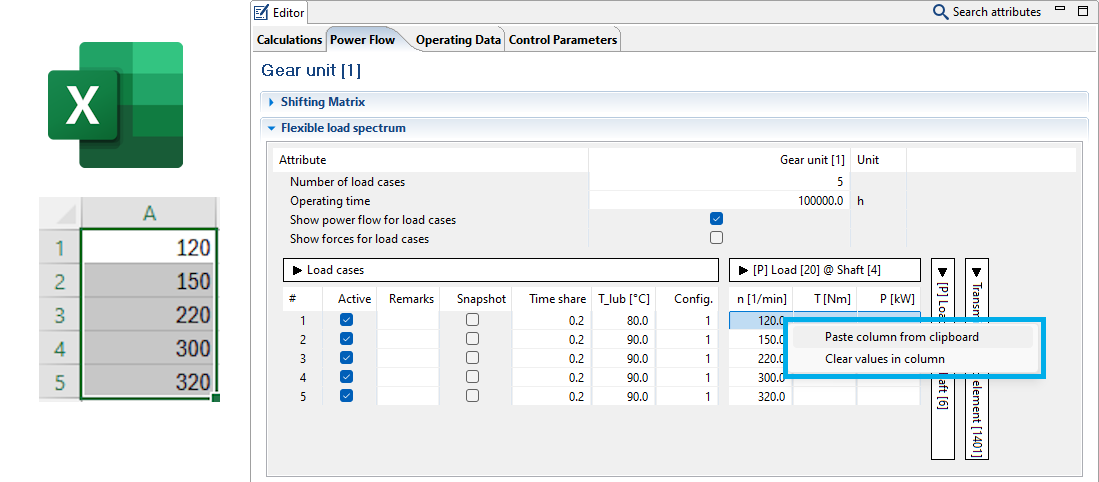Click the Editor tab pencil icon
This screenshot has width=1099, height=482.
[262, 13]
